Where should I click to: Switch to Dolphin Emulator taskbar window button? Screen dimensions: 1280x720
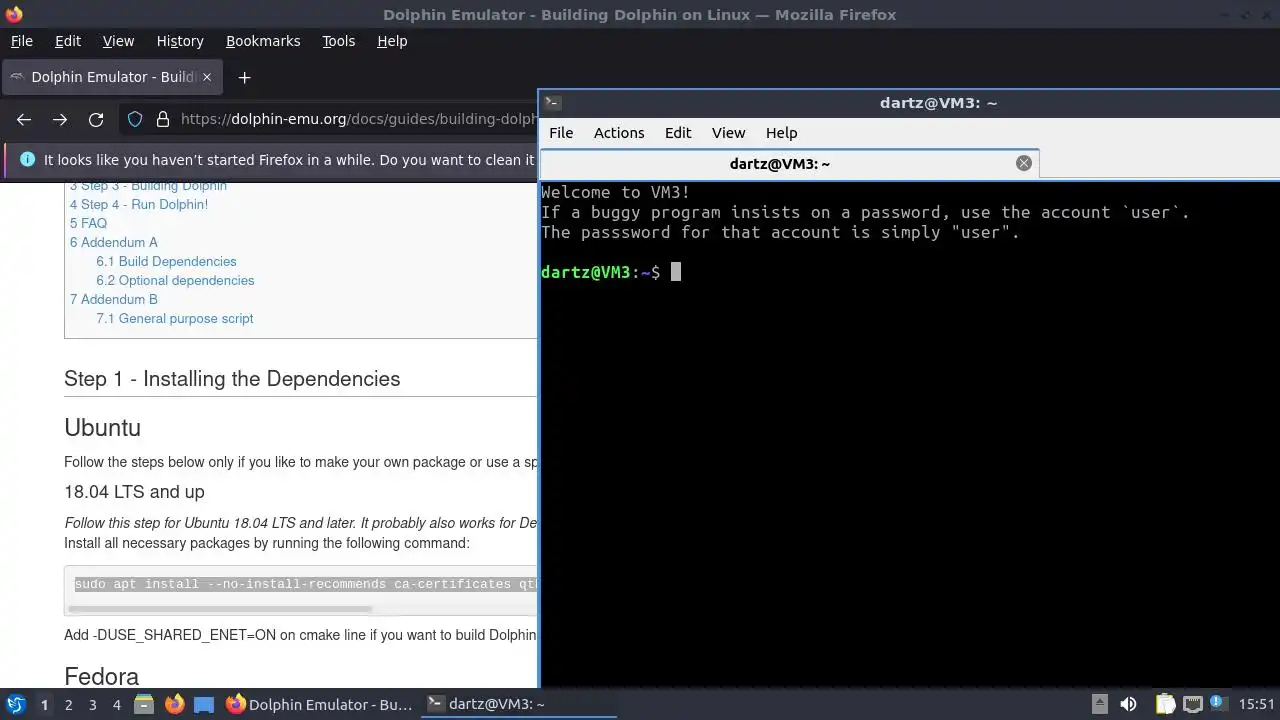[x=319, y=704]
